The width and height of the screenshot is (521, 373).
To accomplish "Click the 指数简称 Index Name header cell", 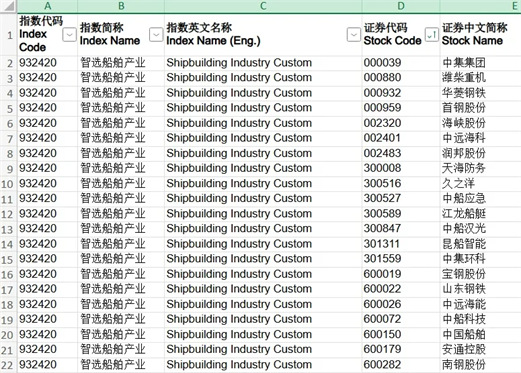I will 121,35.
